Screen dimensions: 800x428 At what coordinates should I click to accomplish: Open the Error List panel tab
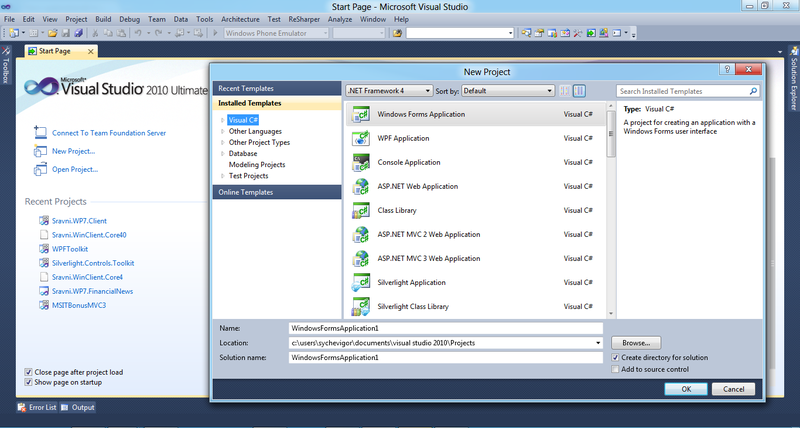point(37,407)
